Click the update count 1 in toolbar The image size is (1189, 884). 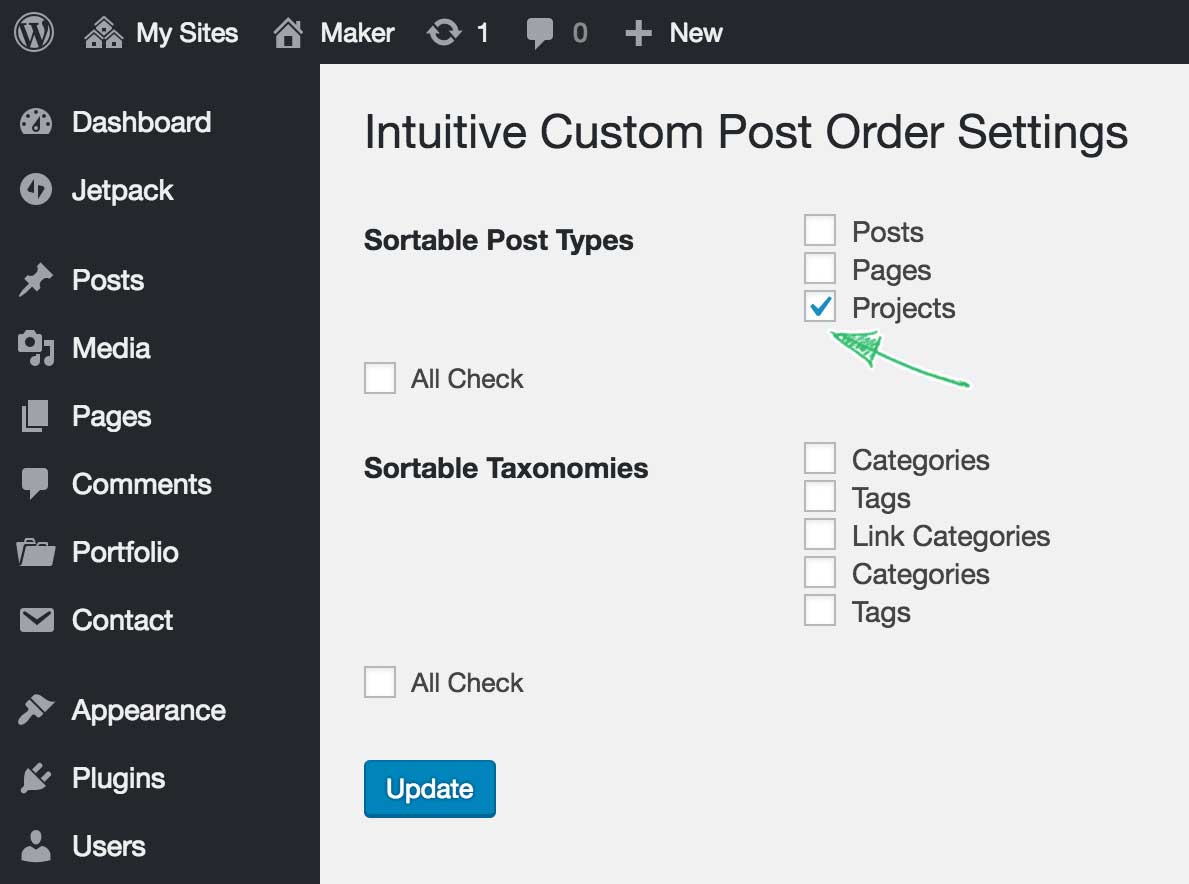[x=482, y=33]
